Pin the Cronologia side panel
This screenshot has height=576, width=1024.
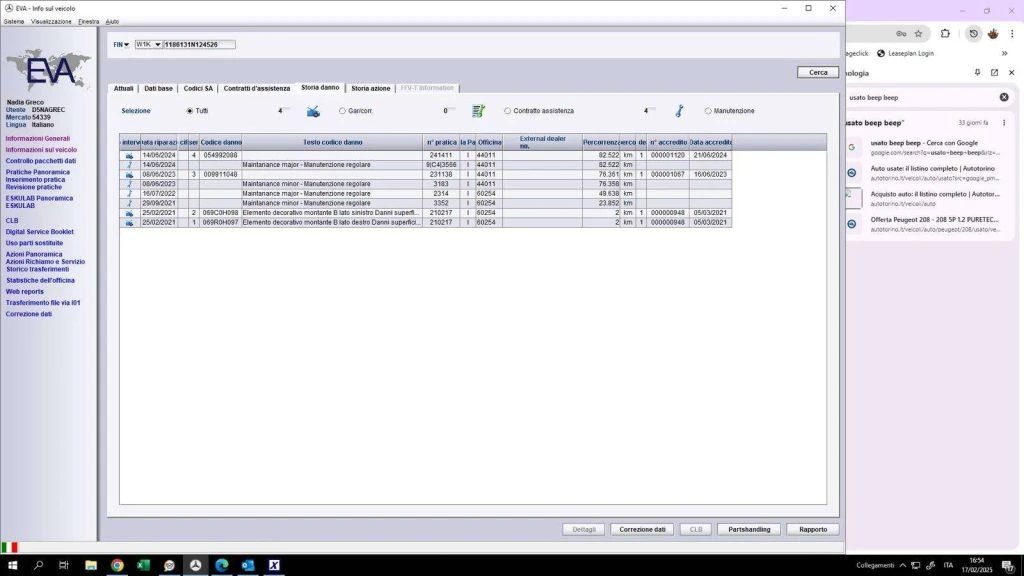coord(977,72)
